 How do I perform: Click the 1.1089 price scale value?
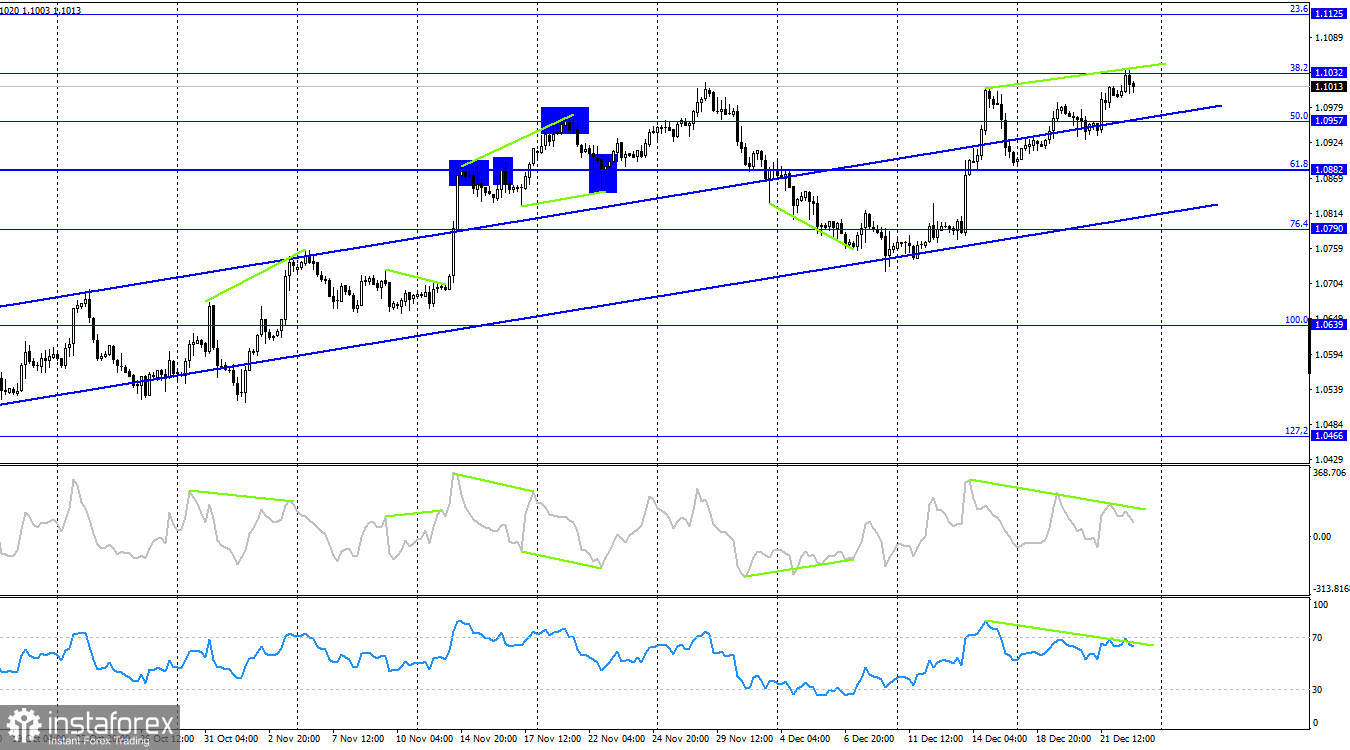tap(1331, 38)
